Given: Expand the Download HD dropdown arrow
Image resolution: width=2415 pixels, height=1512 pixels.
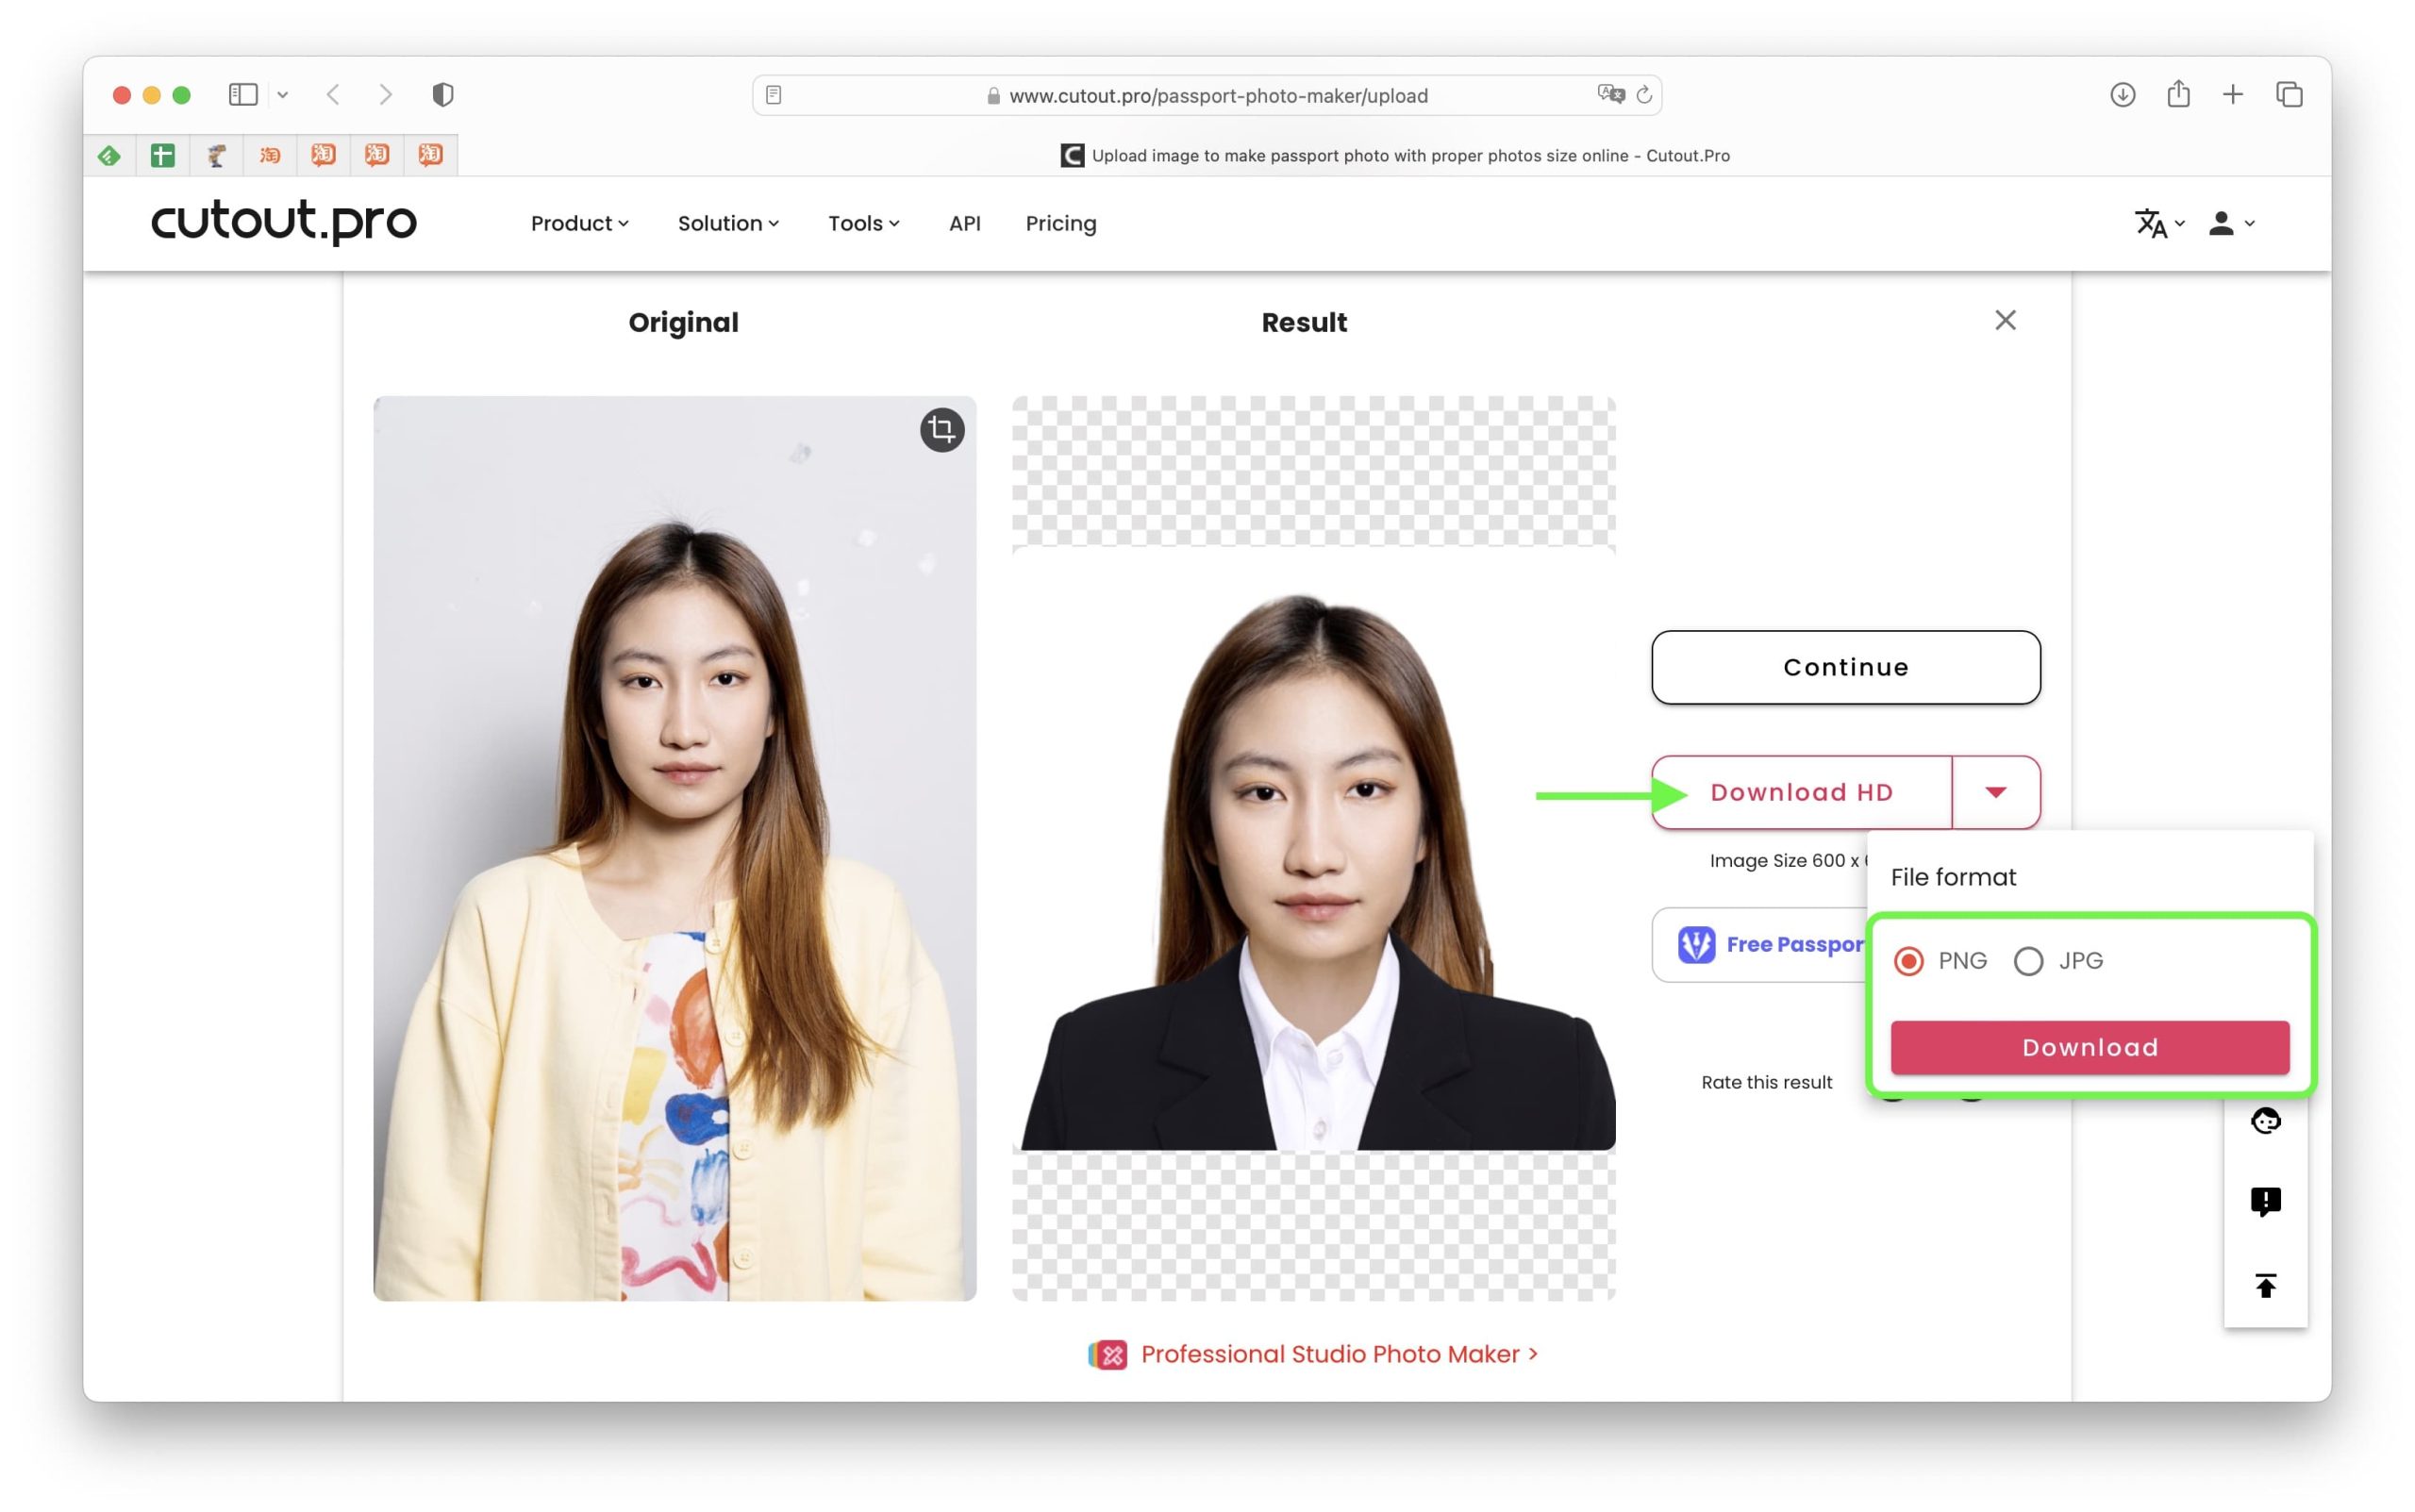Looking at the screenshot, I should (x=1995, y=792).
